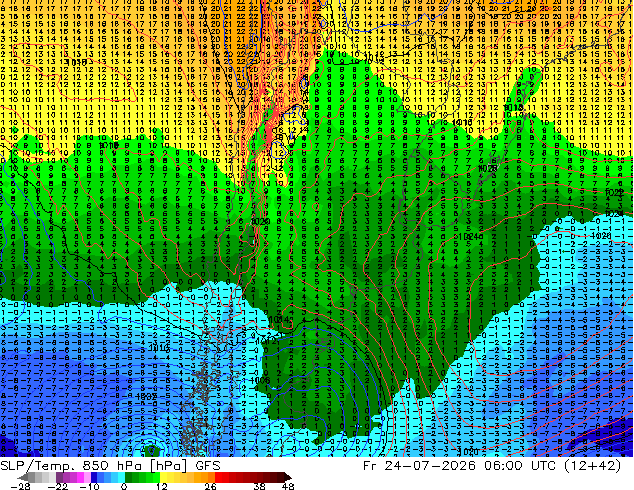Click the yellow legend segment at 12
This screenshot has height=490, width=634.
tap(164, 477)
